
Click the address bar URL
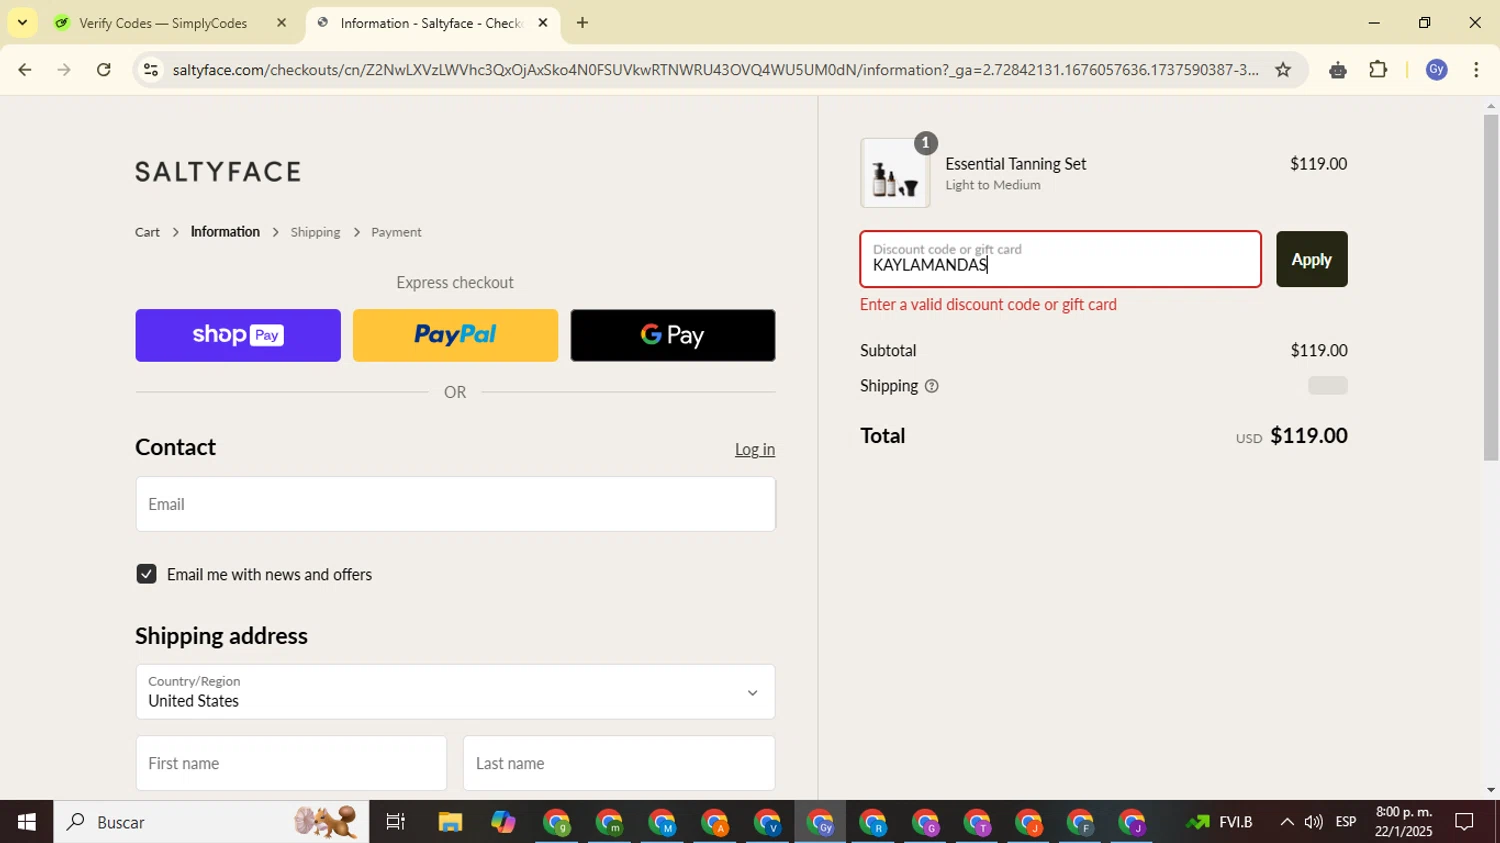tap(715, 70)
